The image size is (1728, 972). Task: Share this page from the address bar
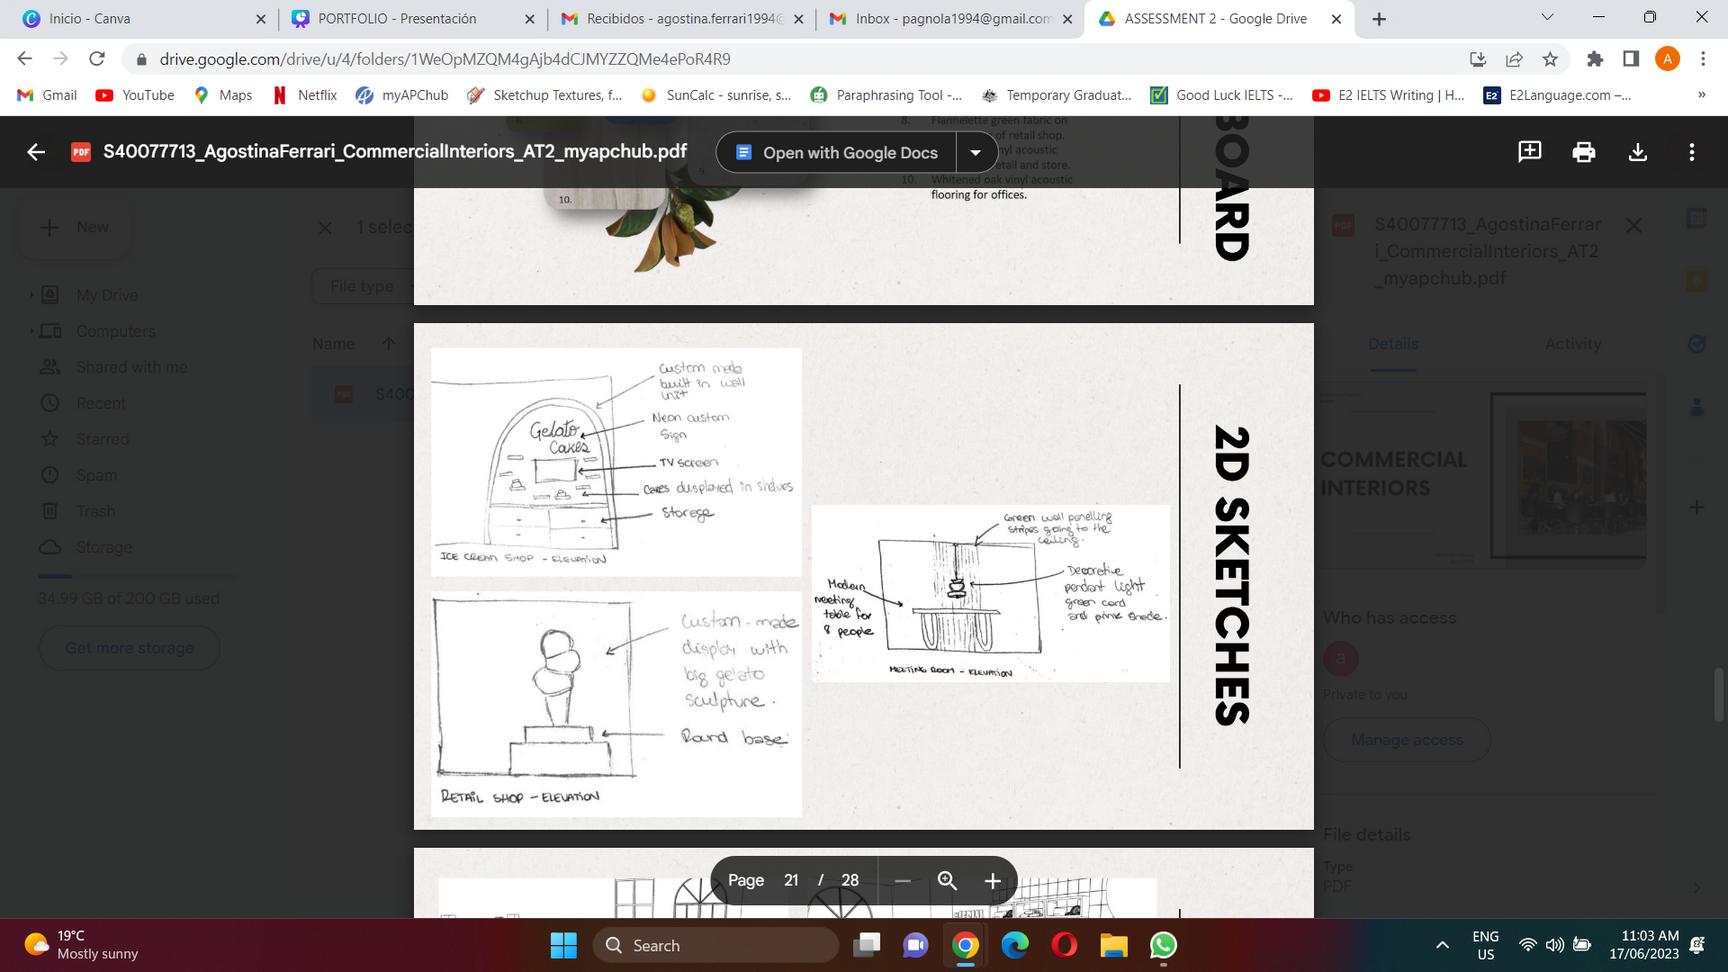coord(1514,59)
